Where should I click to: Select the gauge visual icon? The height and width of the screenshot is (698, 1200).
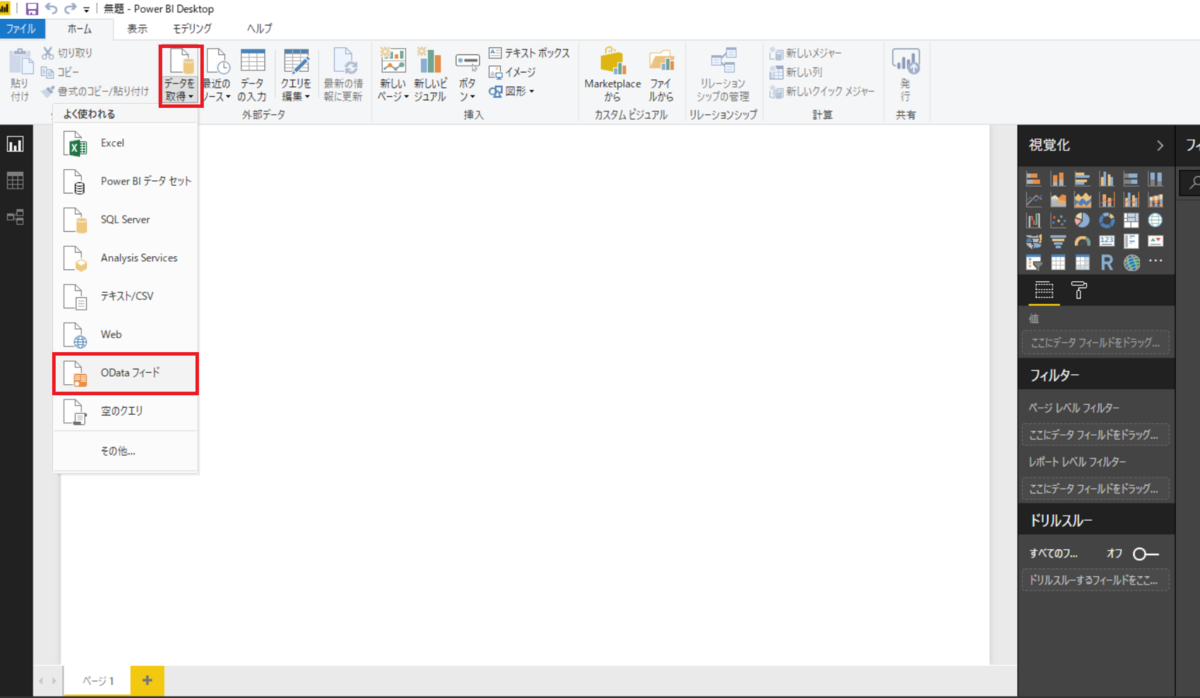1083,241
